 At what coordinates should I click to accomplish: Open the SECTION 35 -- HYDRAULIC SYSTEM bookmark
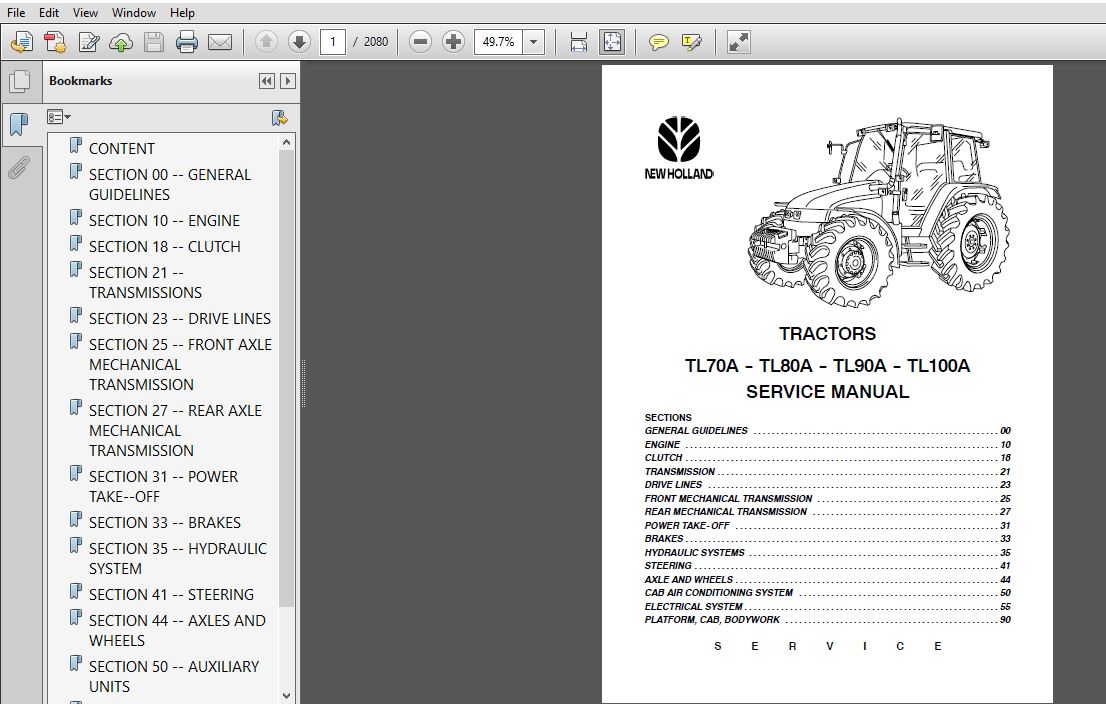pos(178,559)
